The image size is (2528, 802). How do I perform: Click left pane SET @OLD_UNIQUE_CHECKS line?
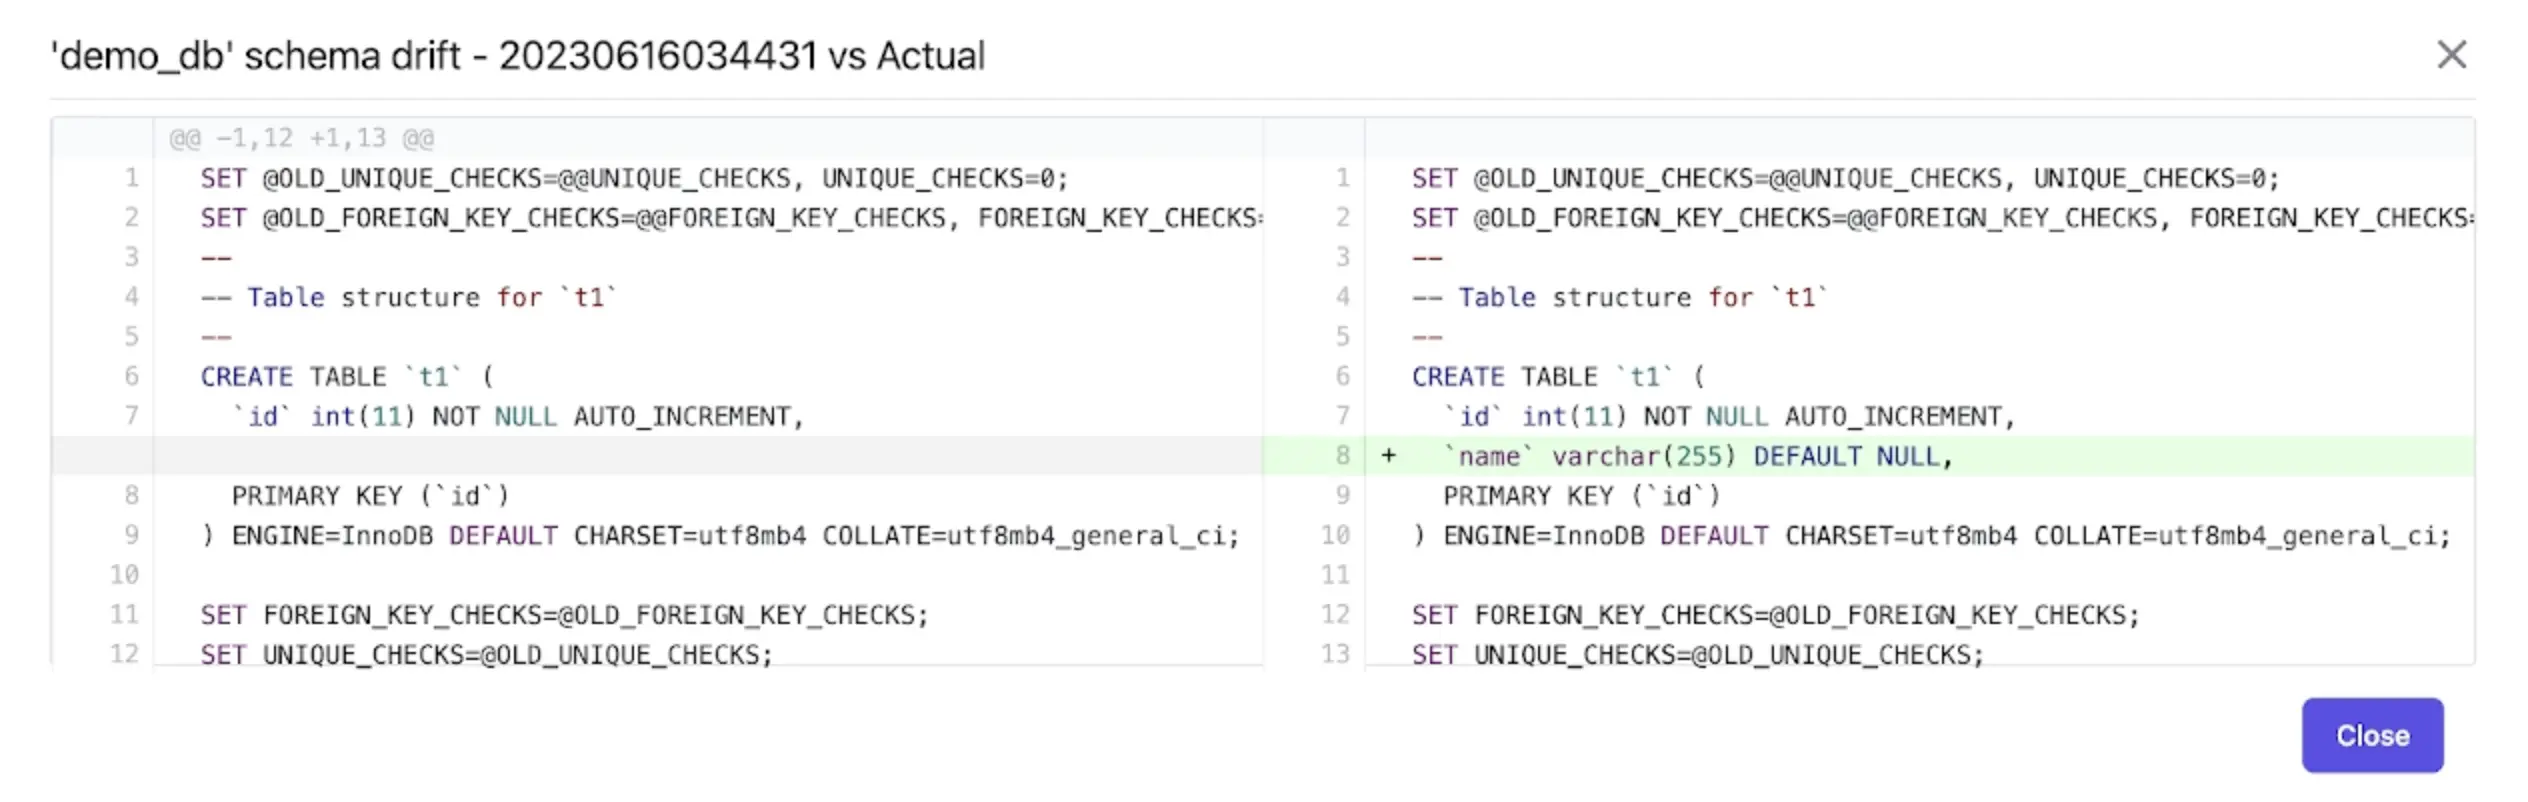pyautogui.click(x=634, y=178)
